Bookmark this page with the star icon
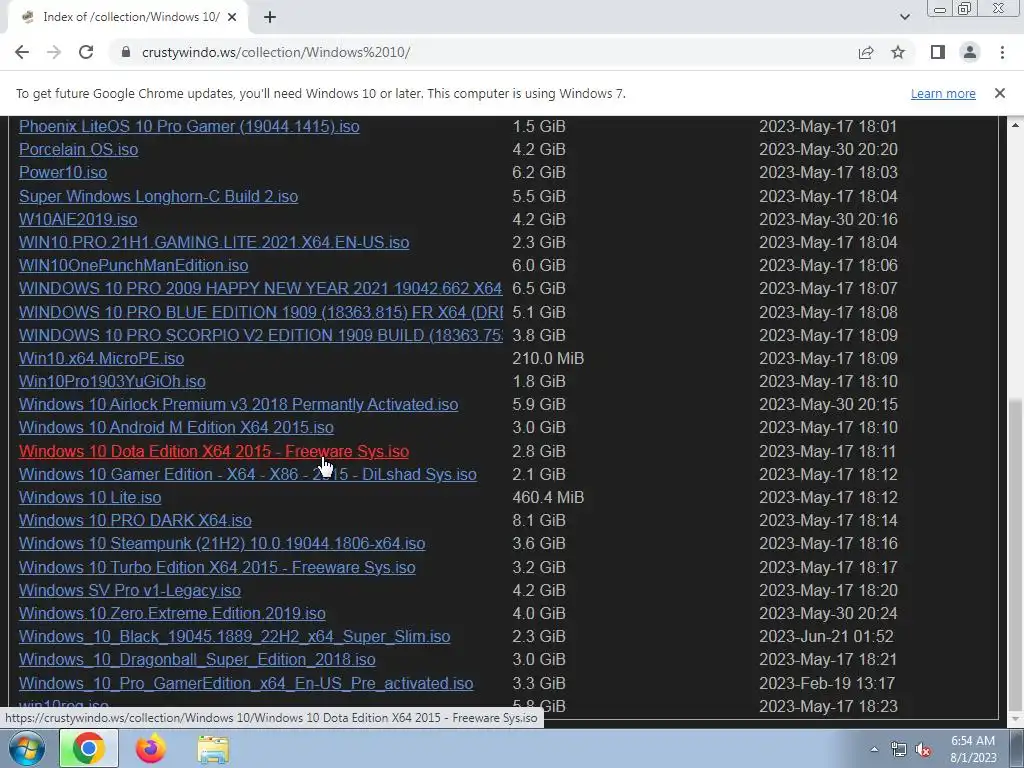 898,52
